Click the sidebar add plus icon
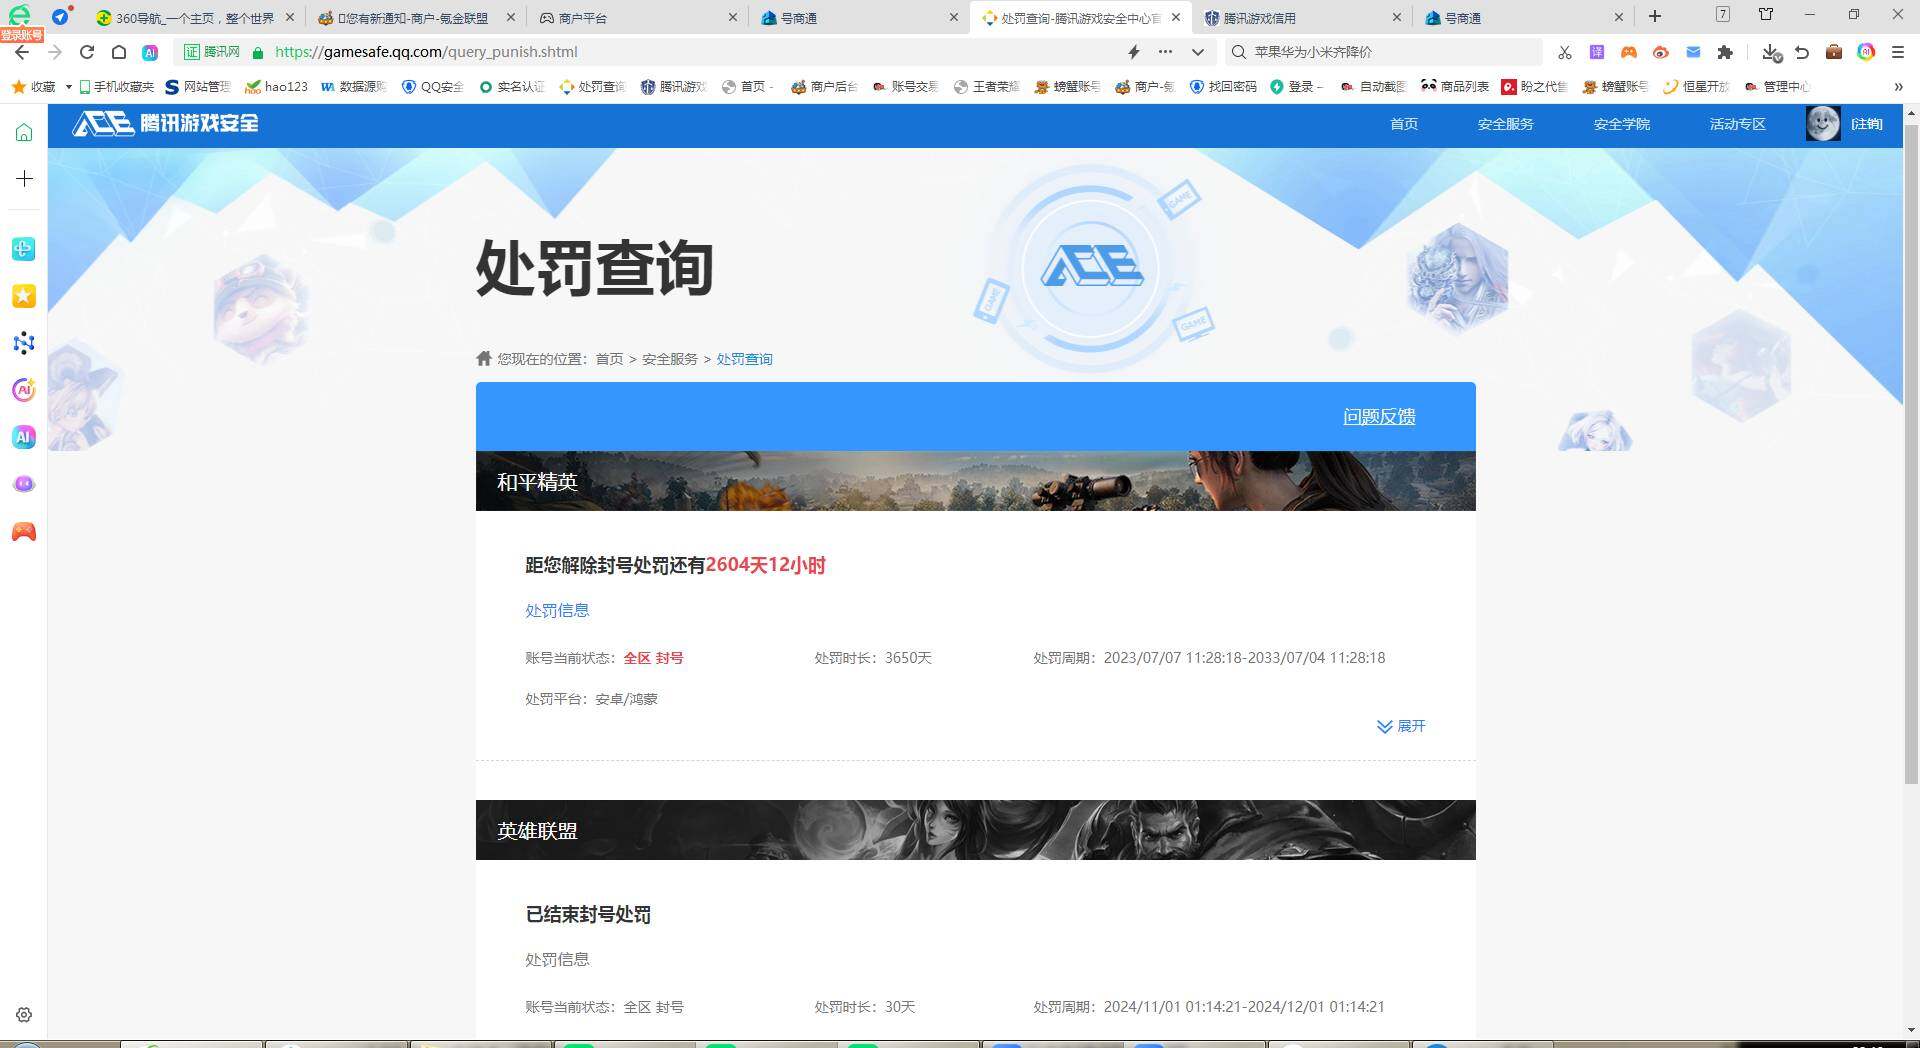The image size is (1920, 1048). pyautogui.click(x=24, y=179)
